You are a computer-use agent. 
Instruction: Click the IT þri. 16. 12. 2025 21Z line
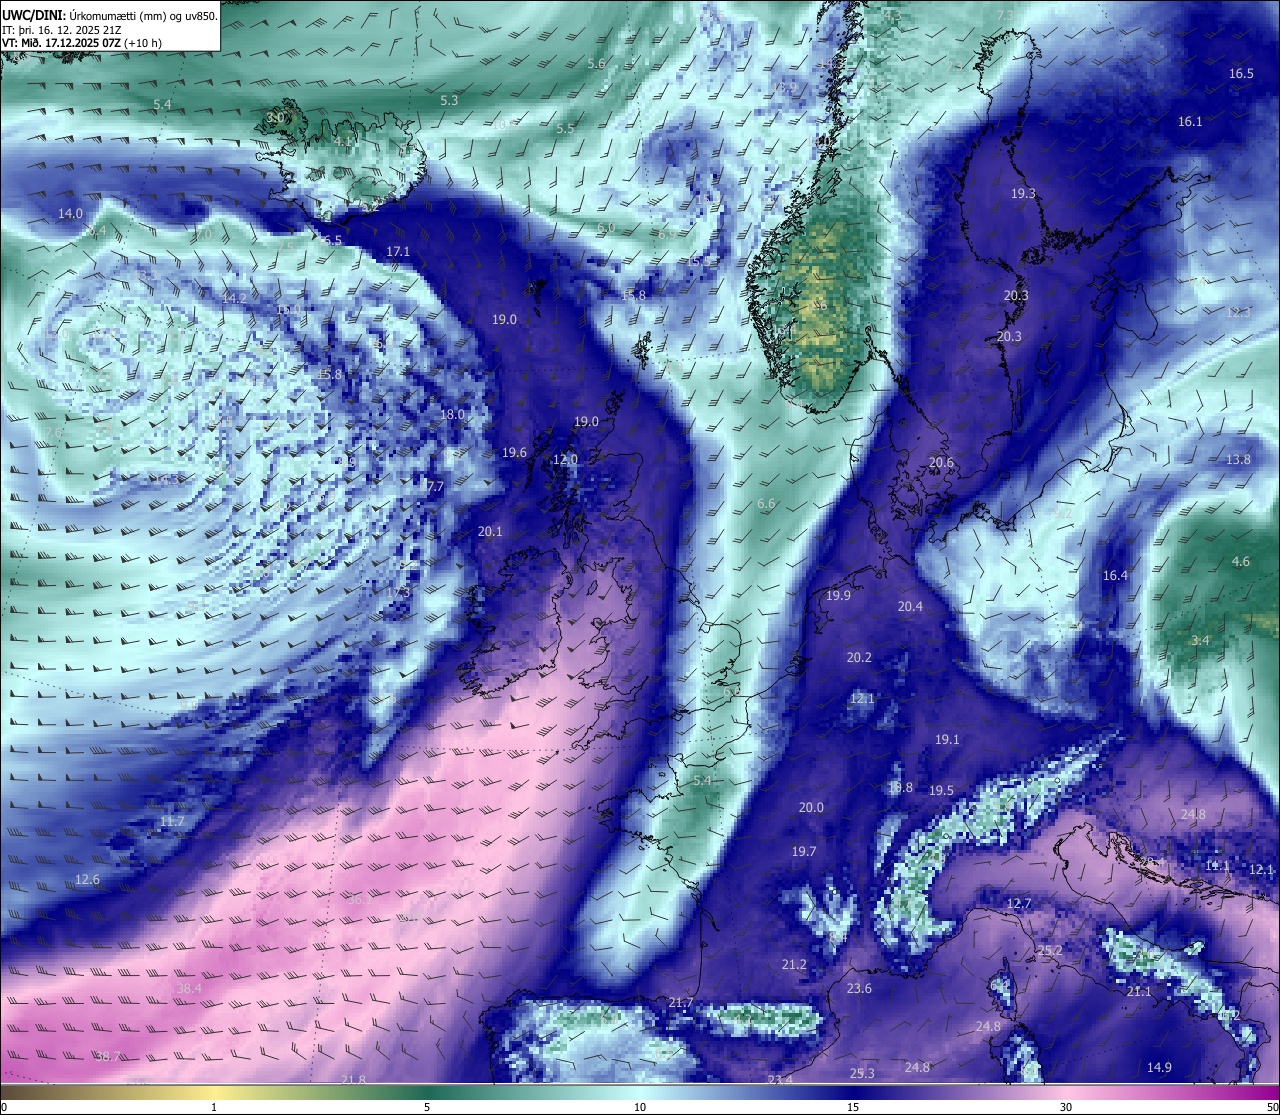(x=62, y=29)
